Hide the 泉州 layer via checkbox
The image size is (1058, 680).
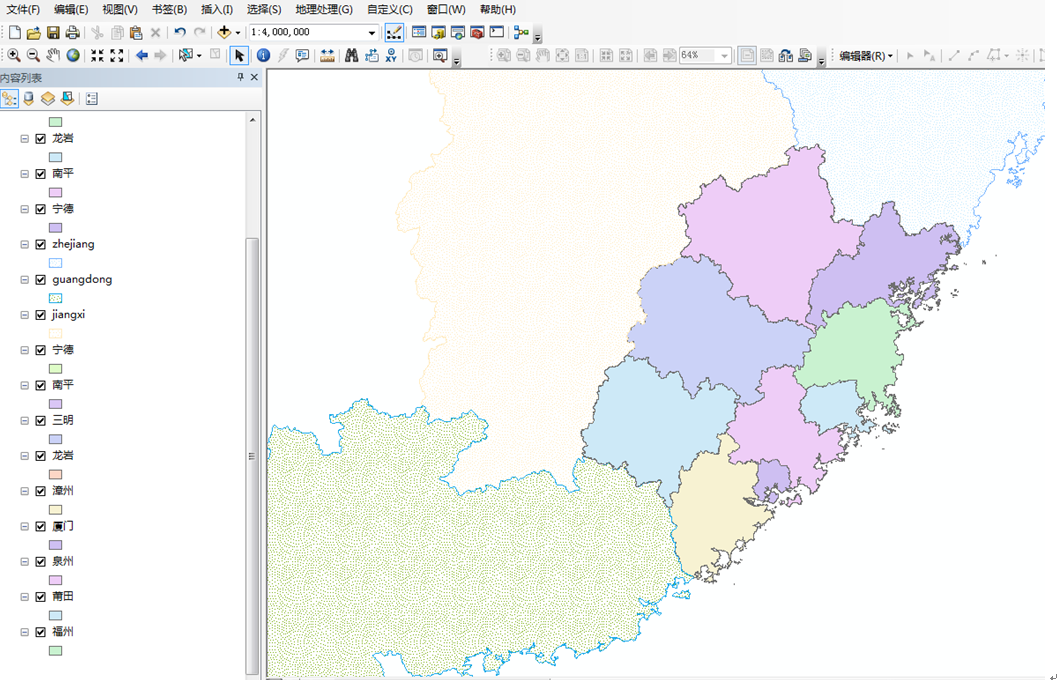[x=40, y=561]
